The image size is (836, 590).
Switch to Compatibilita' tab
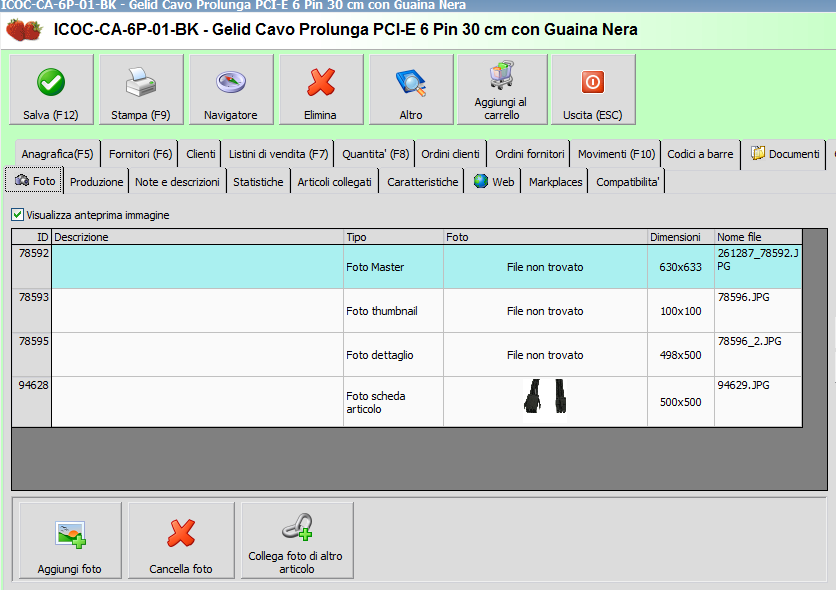pos(628,182)
